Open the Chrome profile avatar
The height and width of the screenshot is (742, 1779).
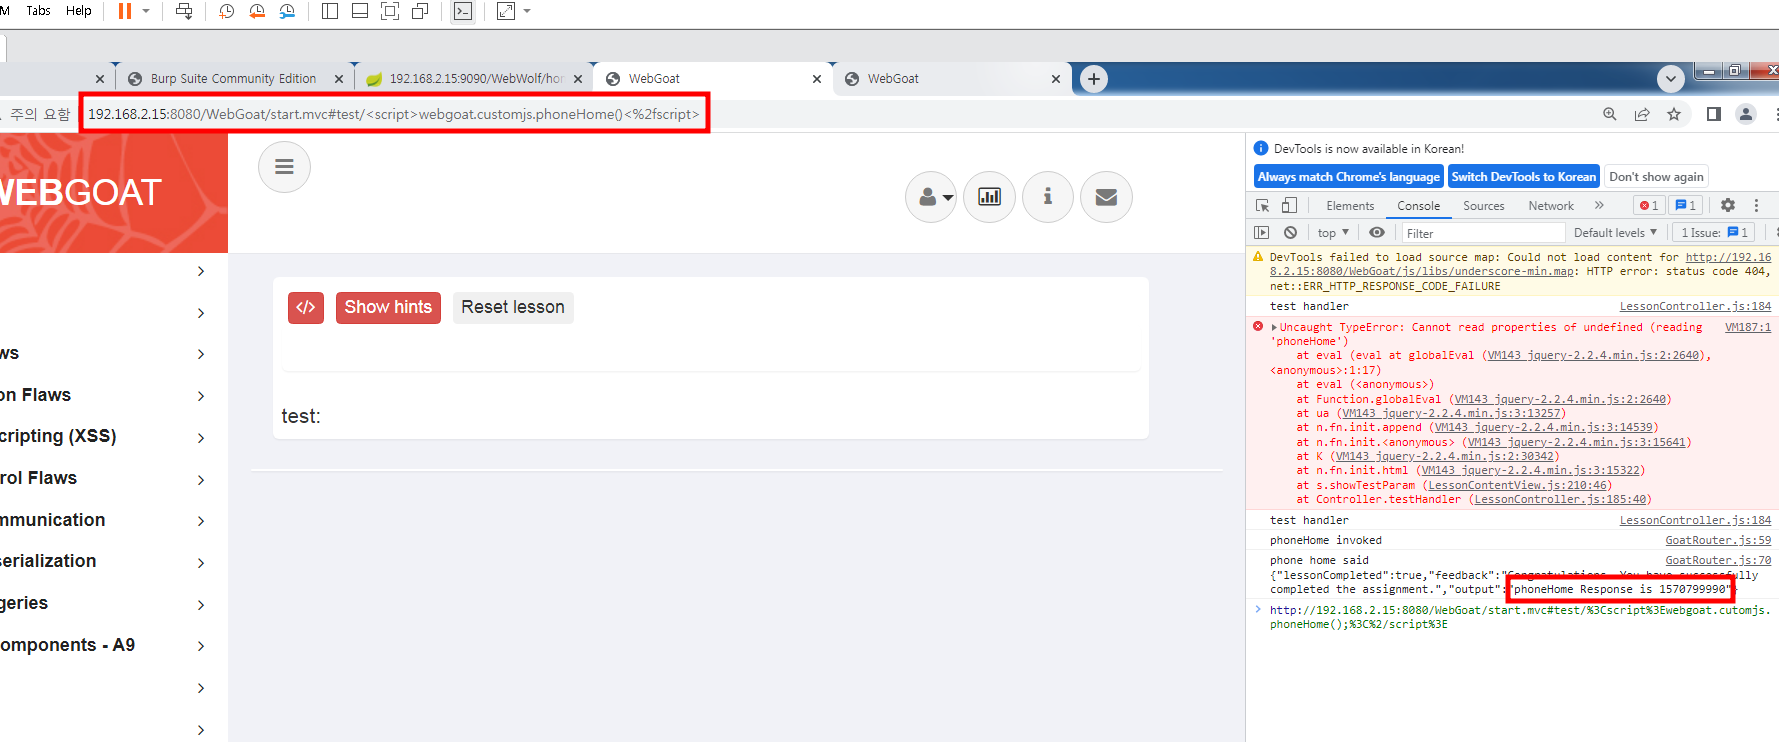(1746, 114)
